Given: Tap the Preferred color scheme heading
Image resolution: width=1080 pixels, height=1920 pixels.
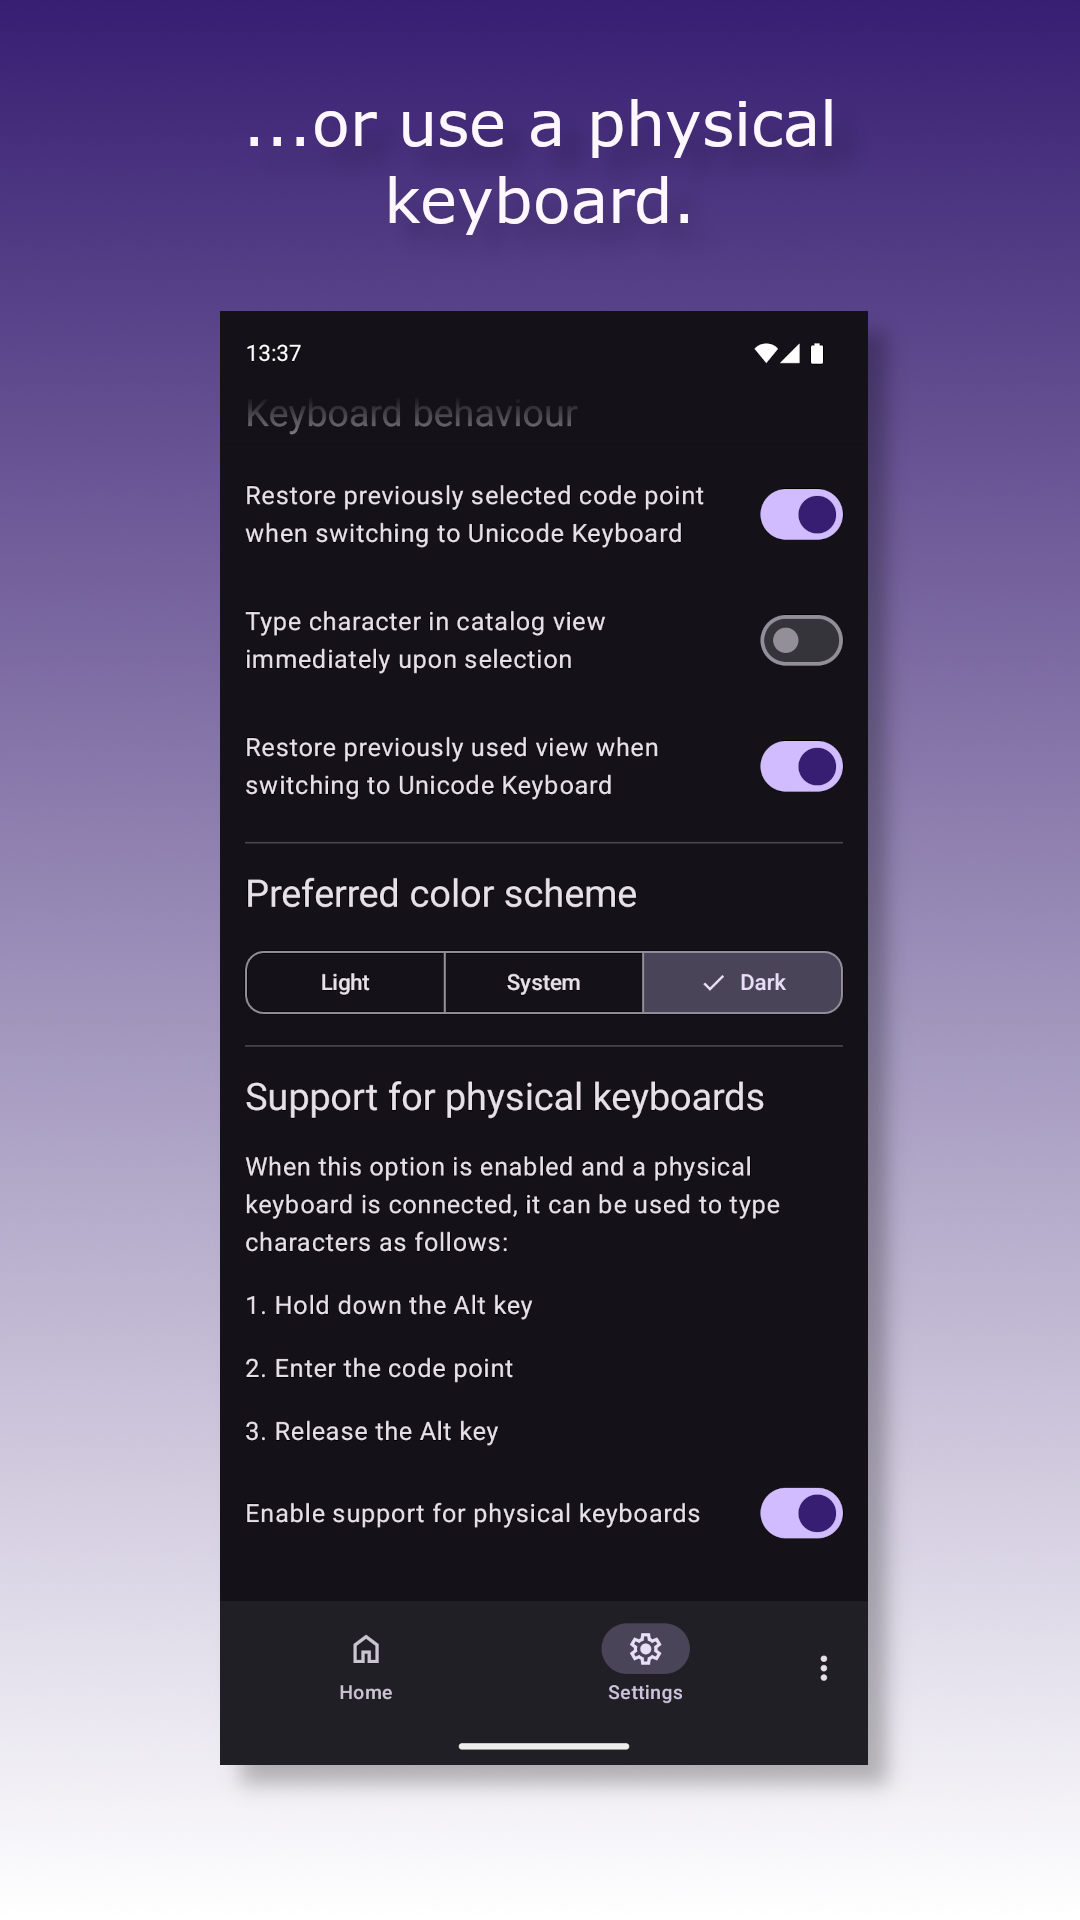Looking at the screenshot, I should click(441, 894).
